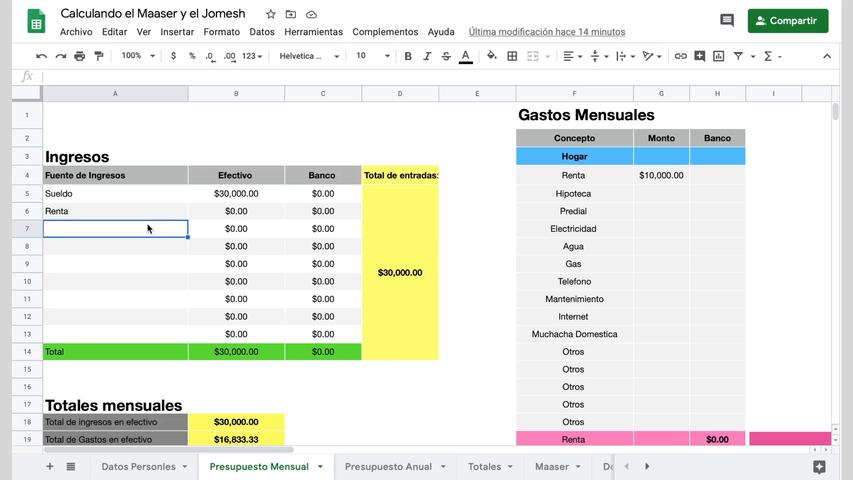Image resolution: width=853 pixels, height=480 pixels.
Task: Select Renta monto cell $10,000.00
Action: tap(661, 175)
